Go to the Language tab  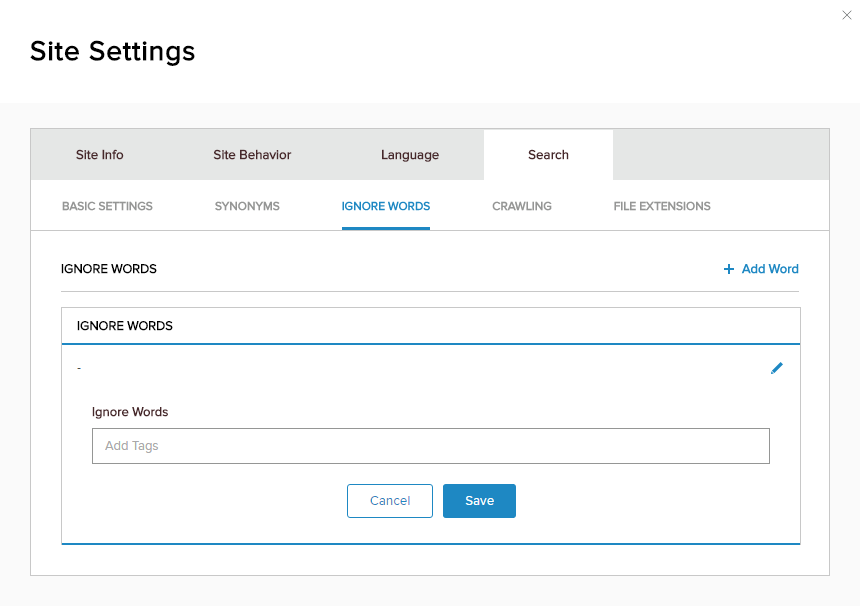[x=410, y=155]
